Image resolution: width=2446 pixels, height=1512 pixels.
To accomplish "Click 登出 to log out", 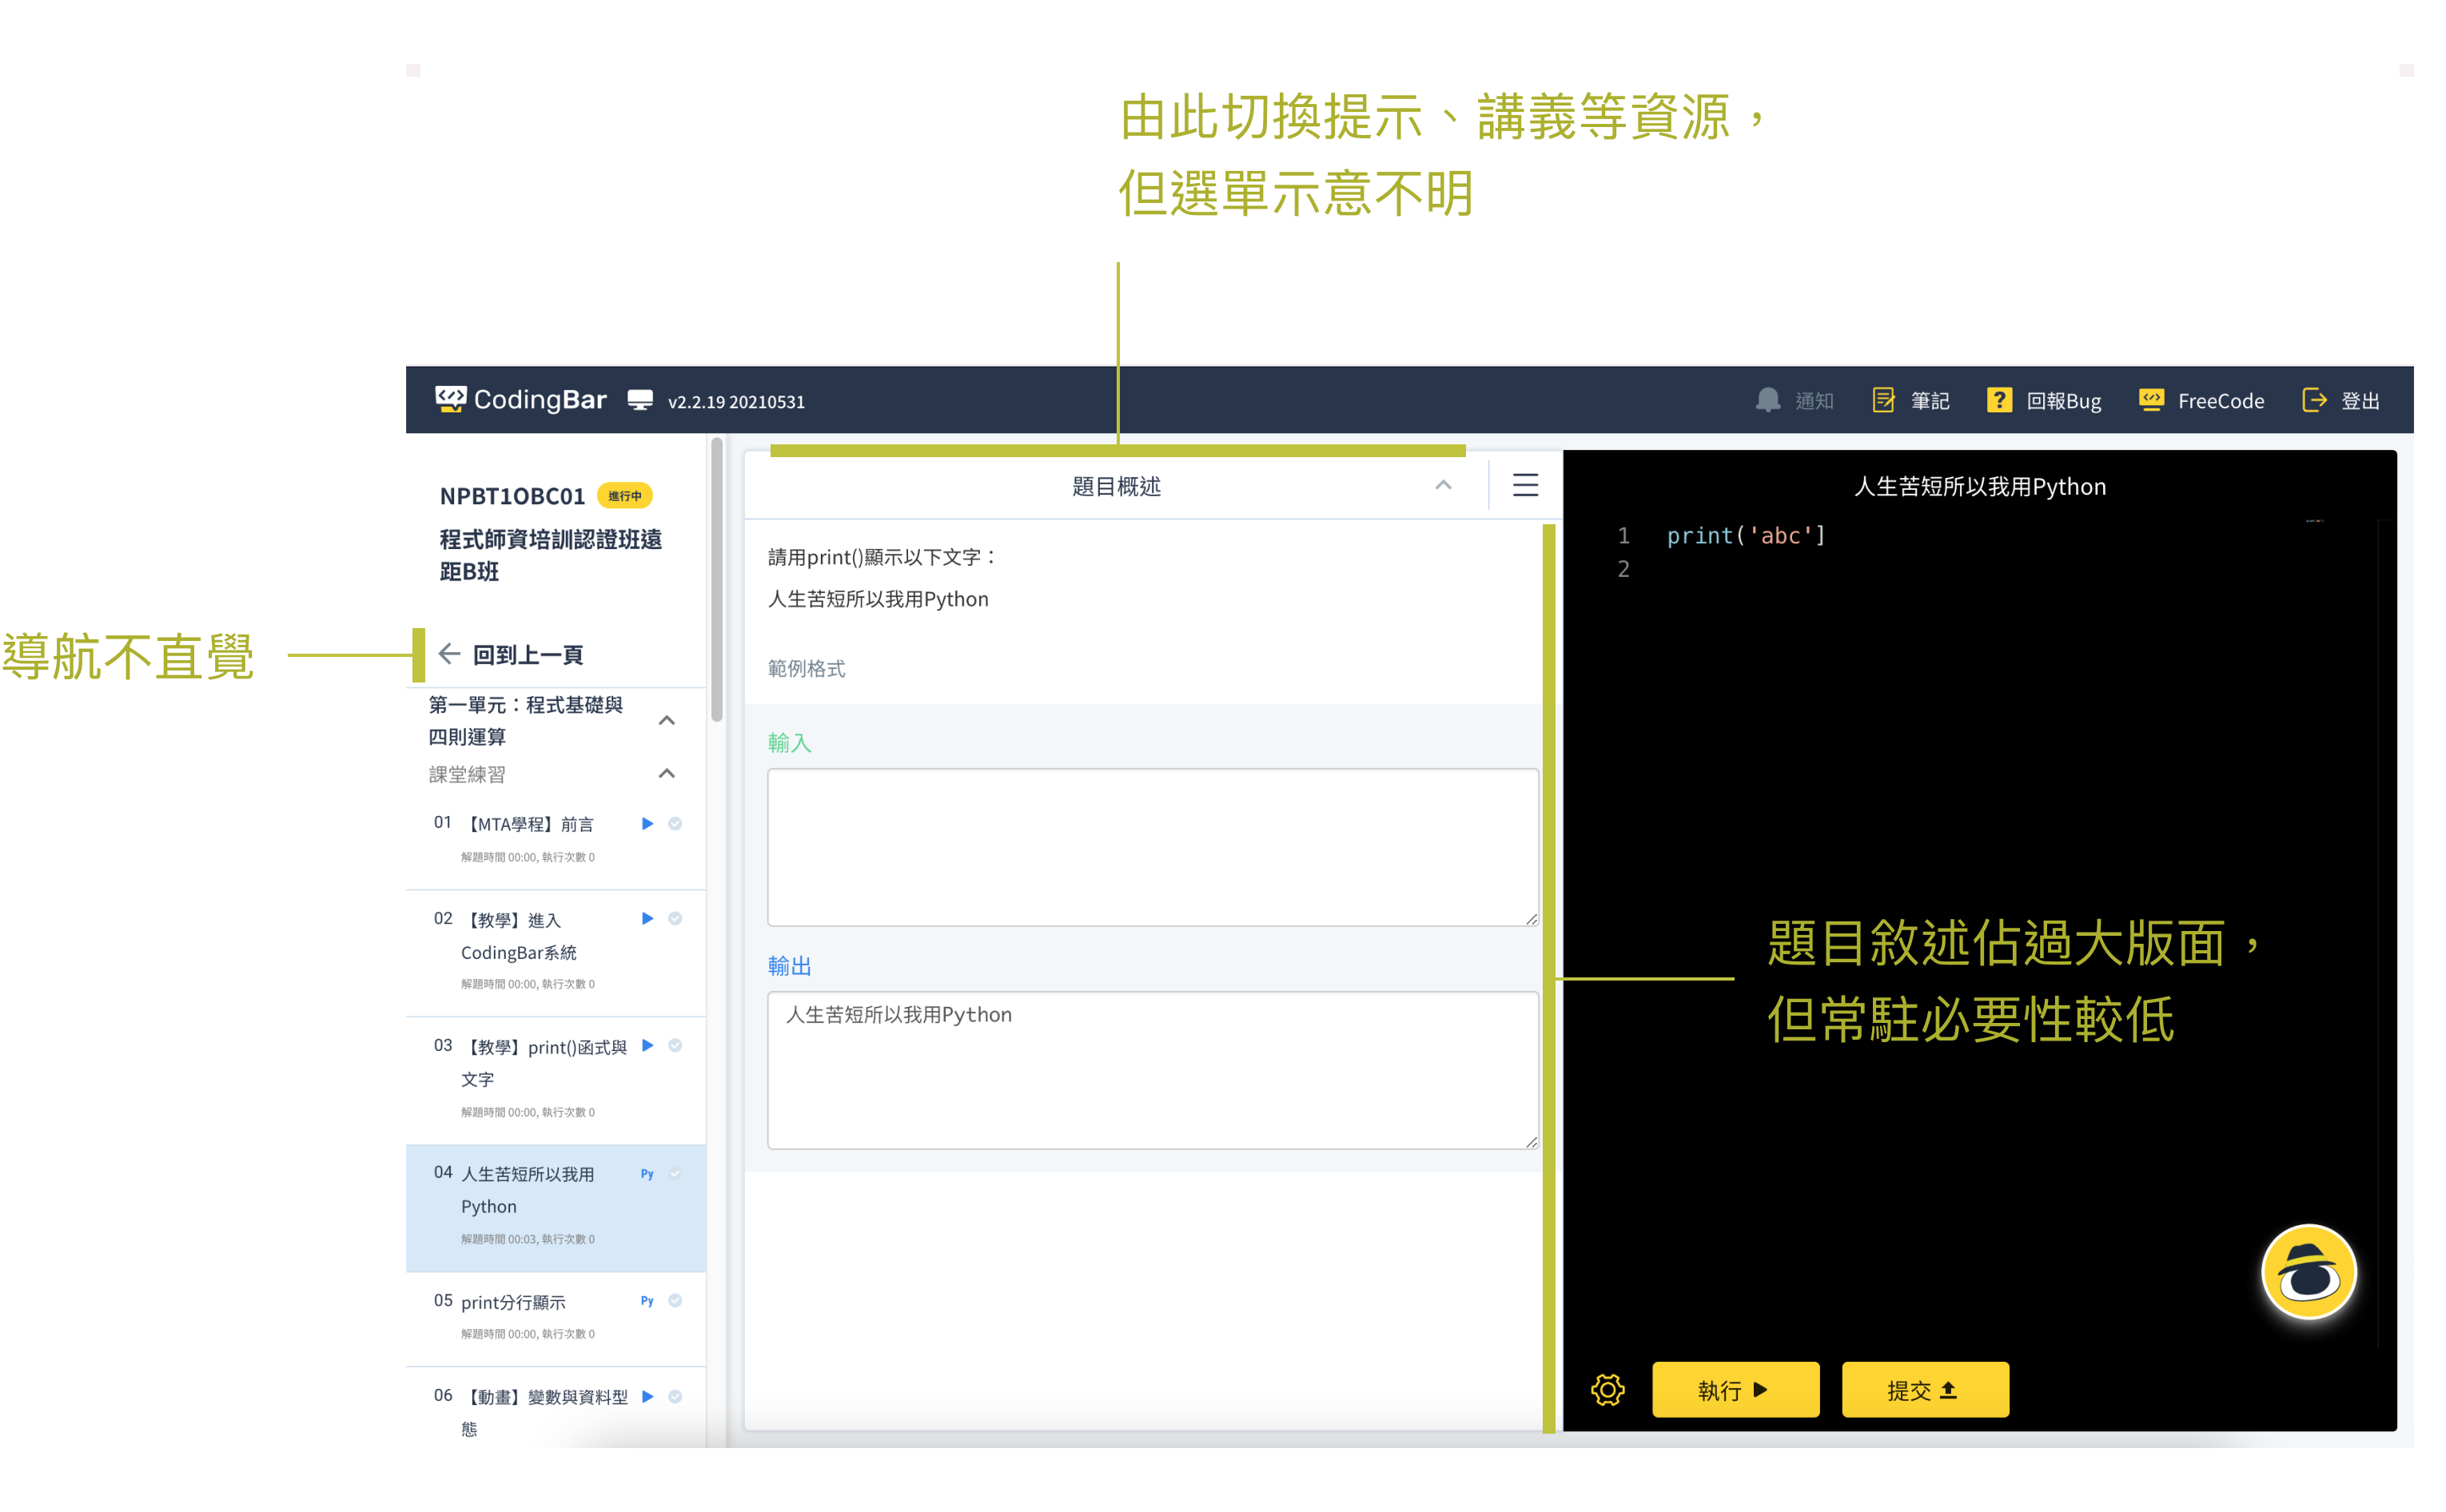I will 2341,400.
